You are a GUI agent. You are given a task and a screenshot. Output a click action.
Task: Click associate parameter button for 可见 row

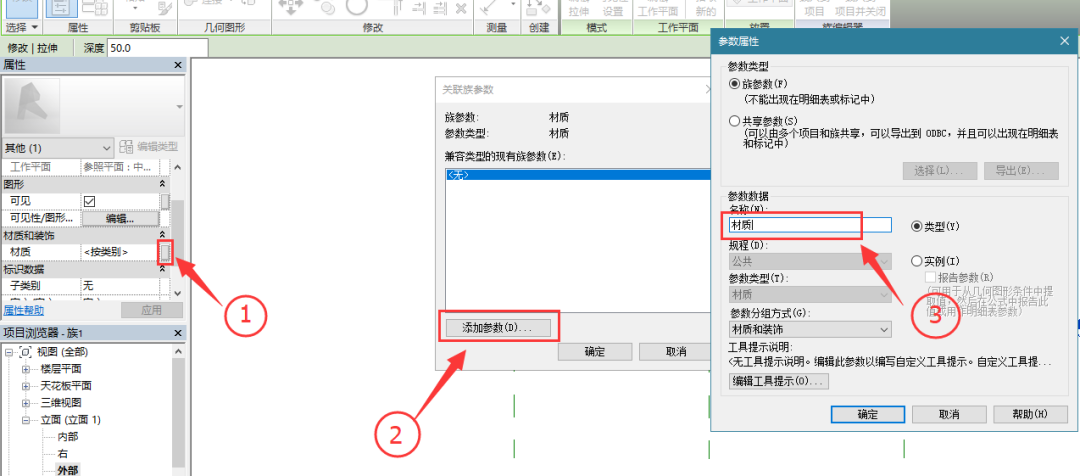(x=165, y=201)
